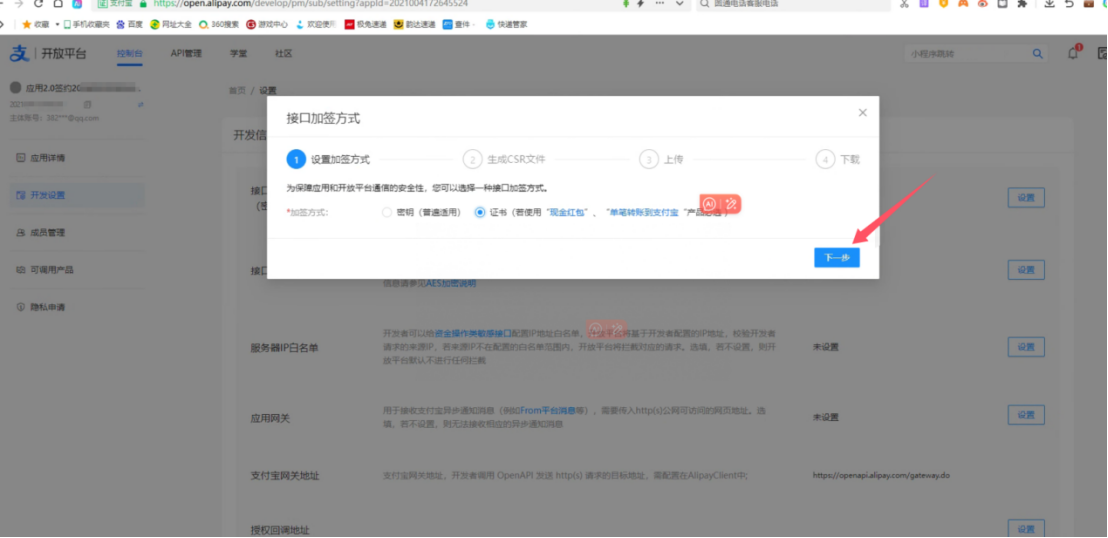Close the 接口加签方式 dialog
This screenshot has width=1108, height=538.
coord(862,112)
